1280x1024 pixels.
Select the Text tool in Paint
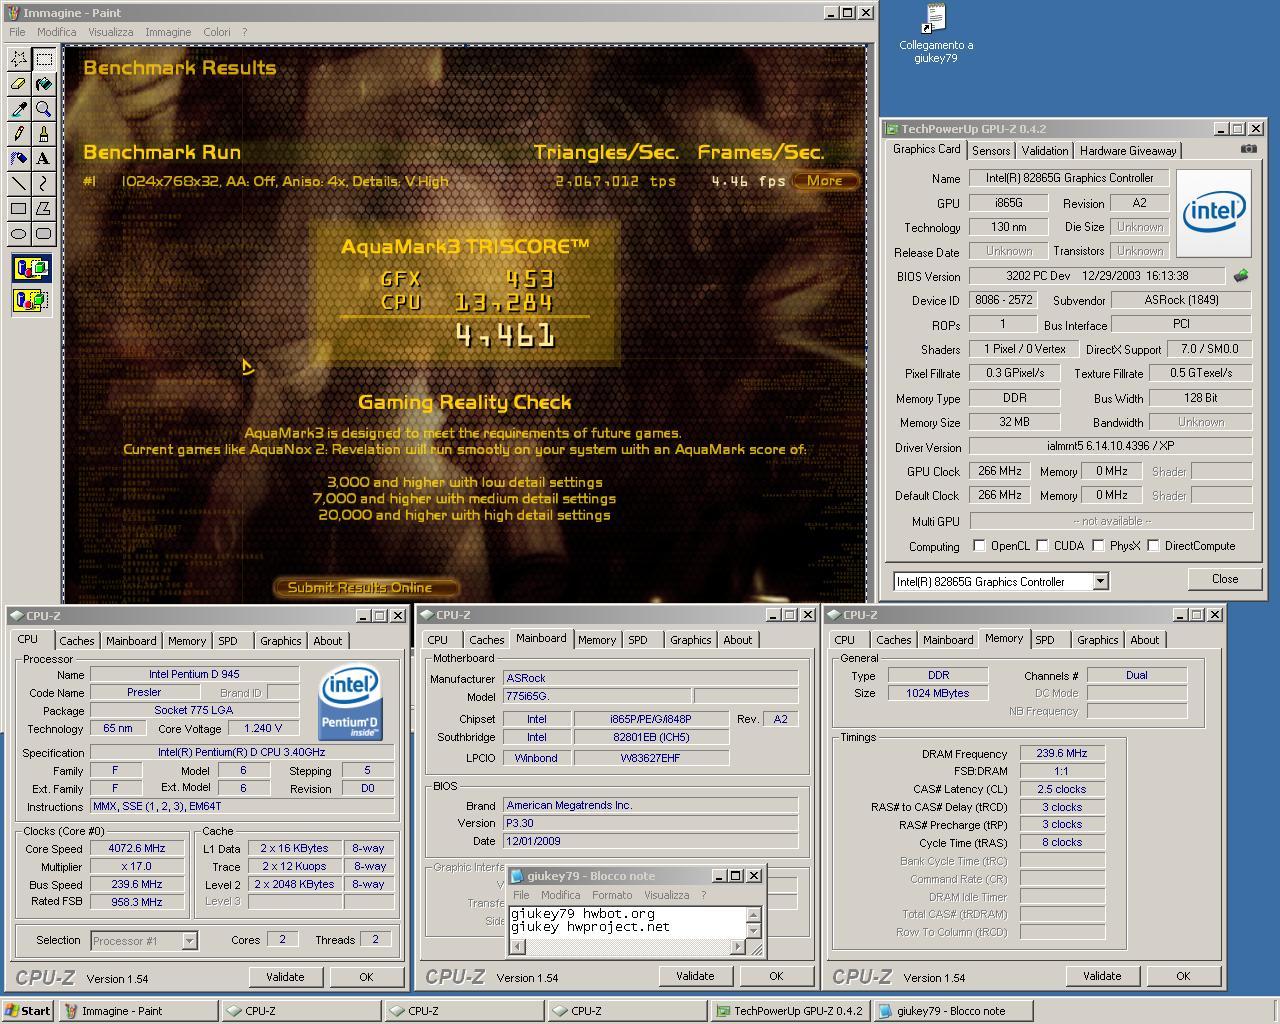tap(44, 159)
